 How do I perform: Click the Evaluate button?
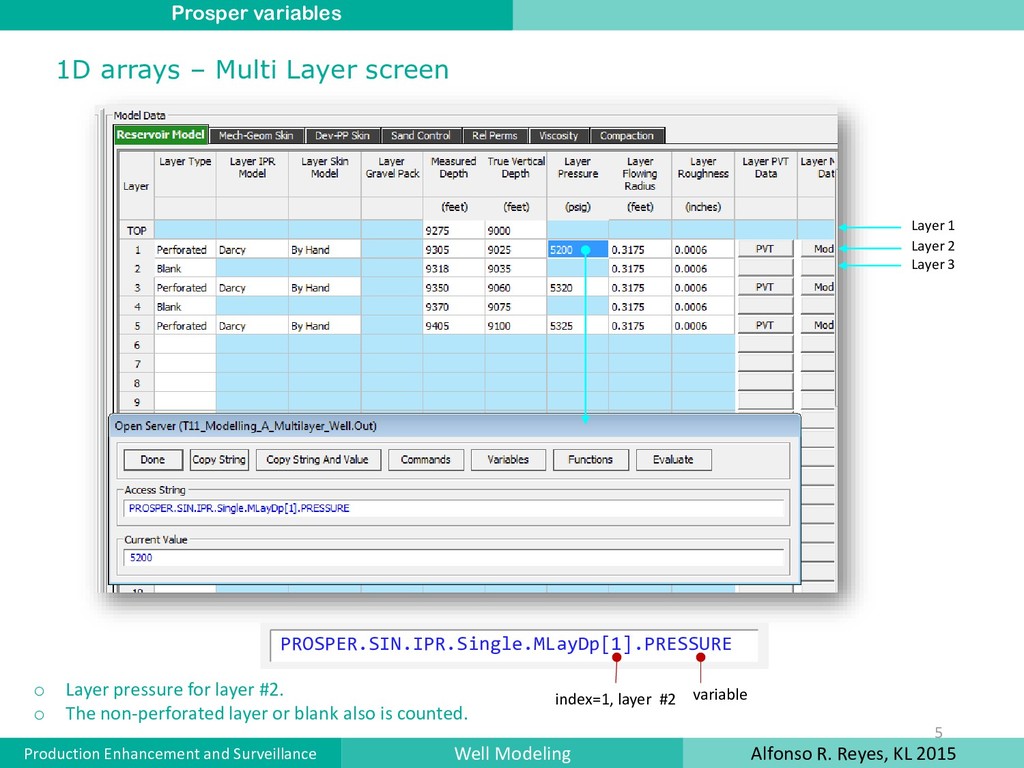(673, 460)
